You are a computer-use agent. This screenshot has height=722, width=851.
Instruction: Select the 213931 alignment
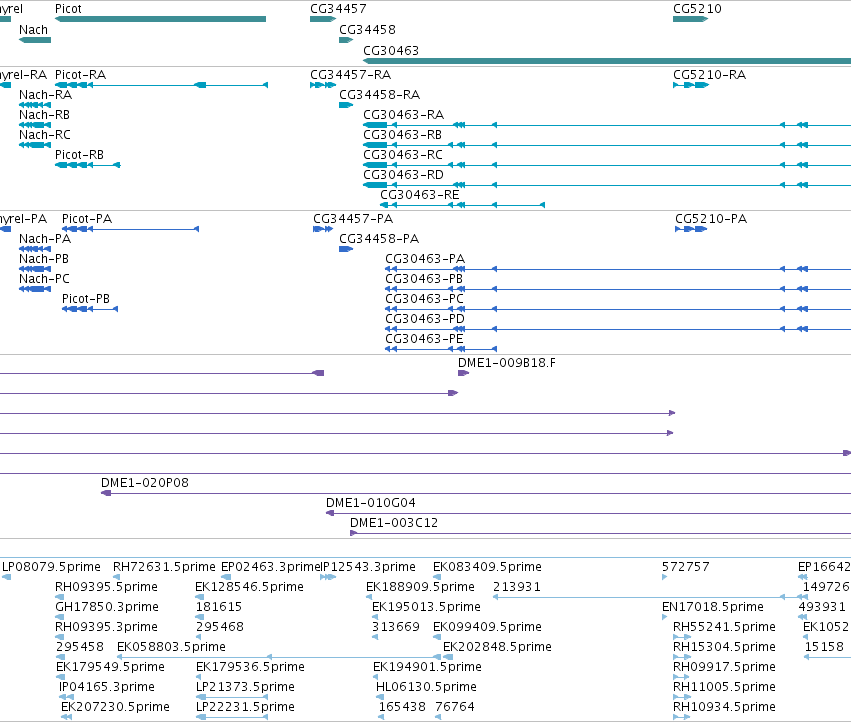650,597
